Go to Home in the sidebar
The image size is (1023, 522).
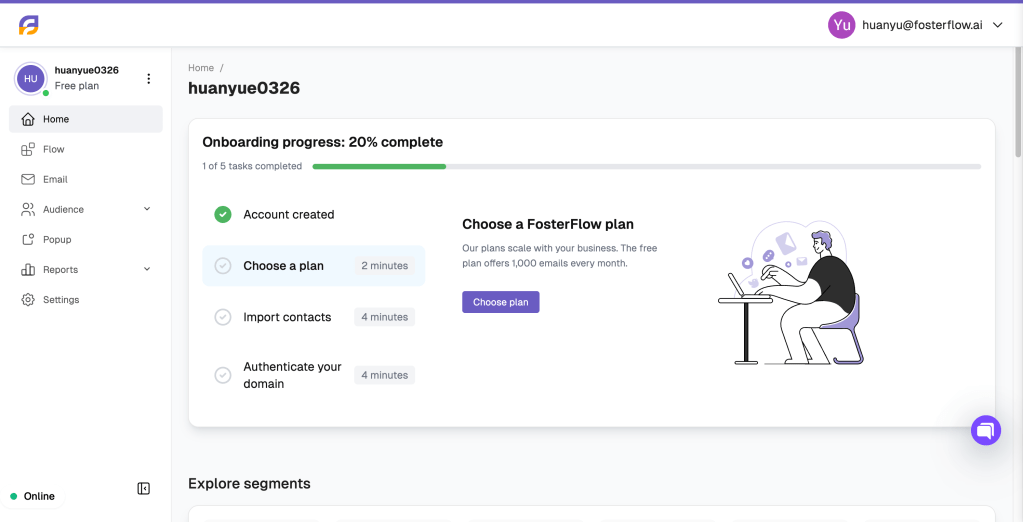point(85,119)
